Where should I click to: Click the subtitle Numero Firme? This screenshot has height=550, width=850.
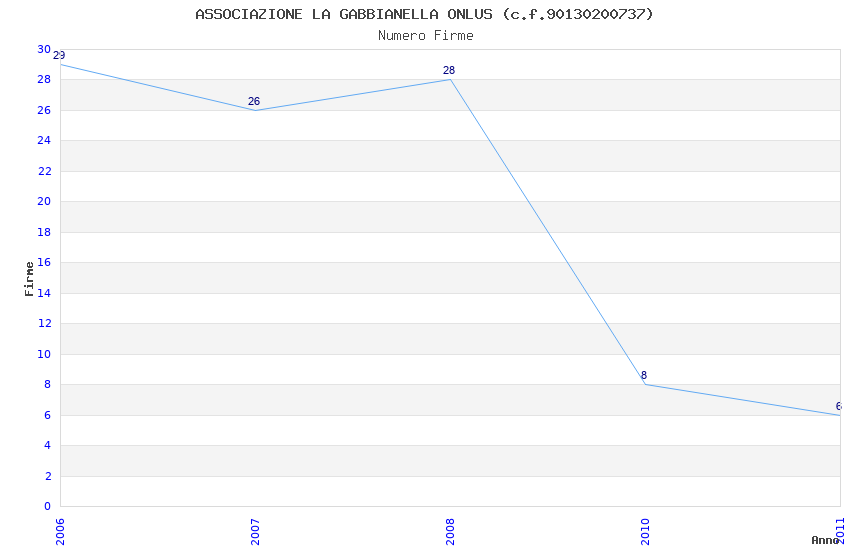426,35
